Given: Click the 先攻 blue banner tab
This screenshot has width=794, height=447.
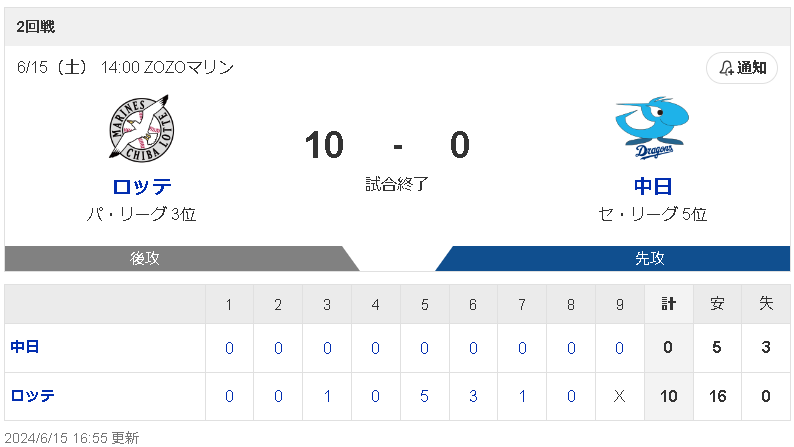Looking at the screenshot, I should pos(650,258).
